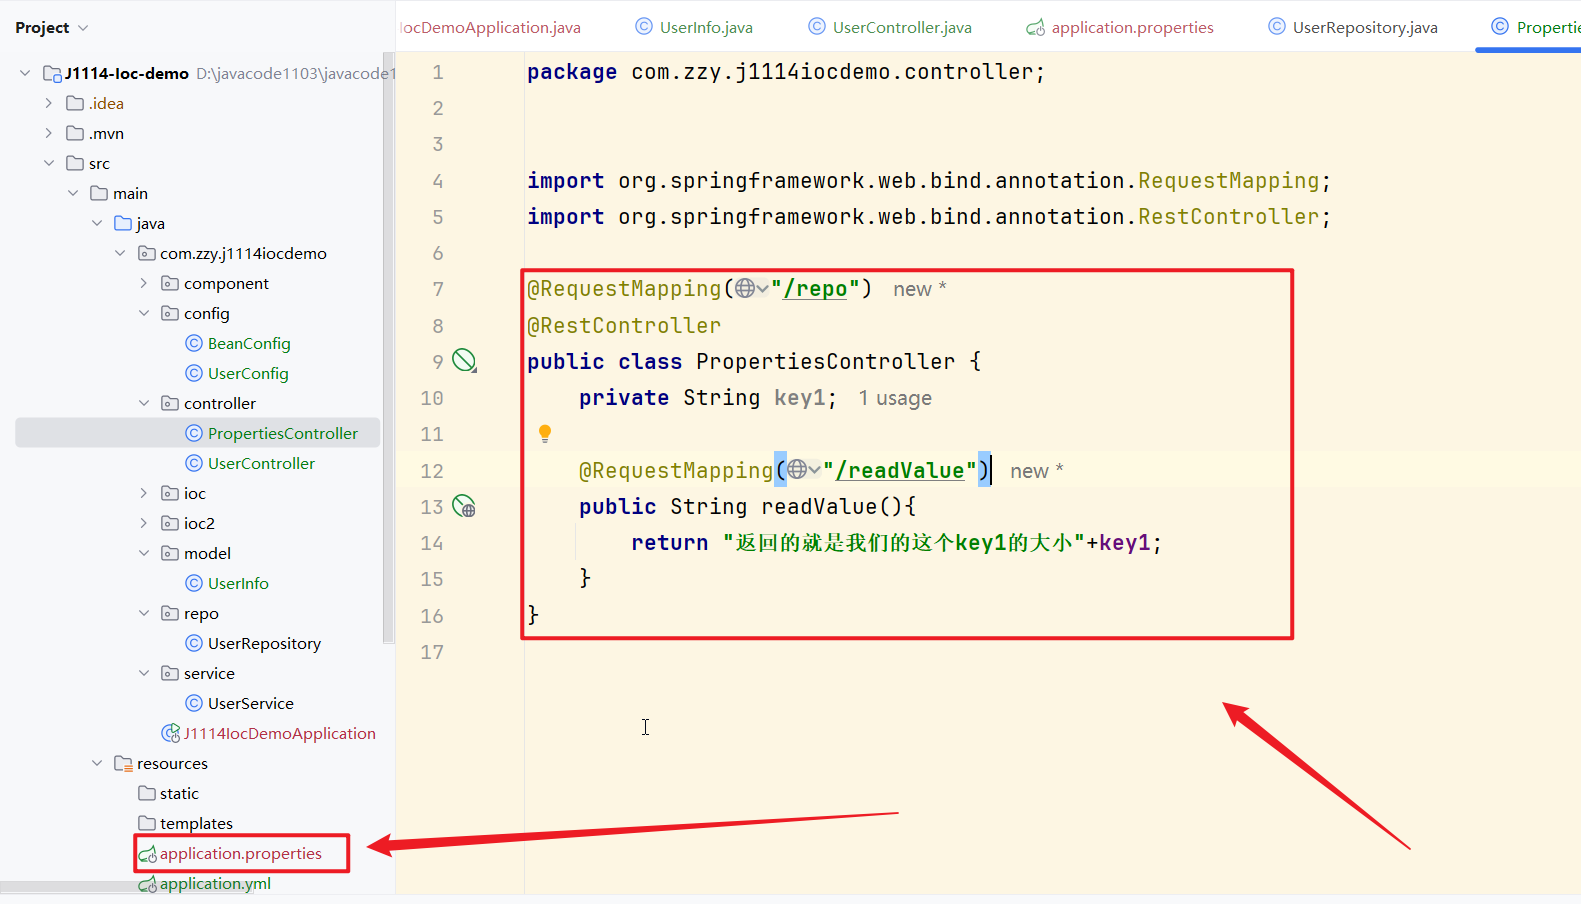This screenshot has height=904, width=1581.
Task: Click UserController class icon in tree
Action: pos(194,463)
